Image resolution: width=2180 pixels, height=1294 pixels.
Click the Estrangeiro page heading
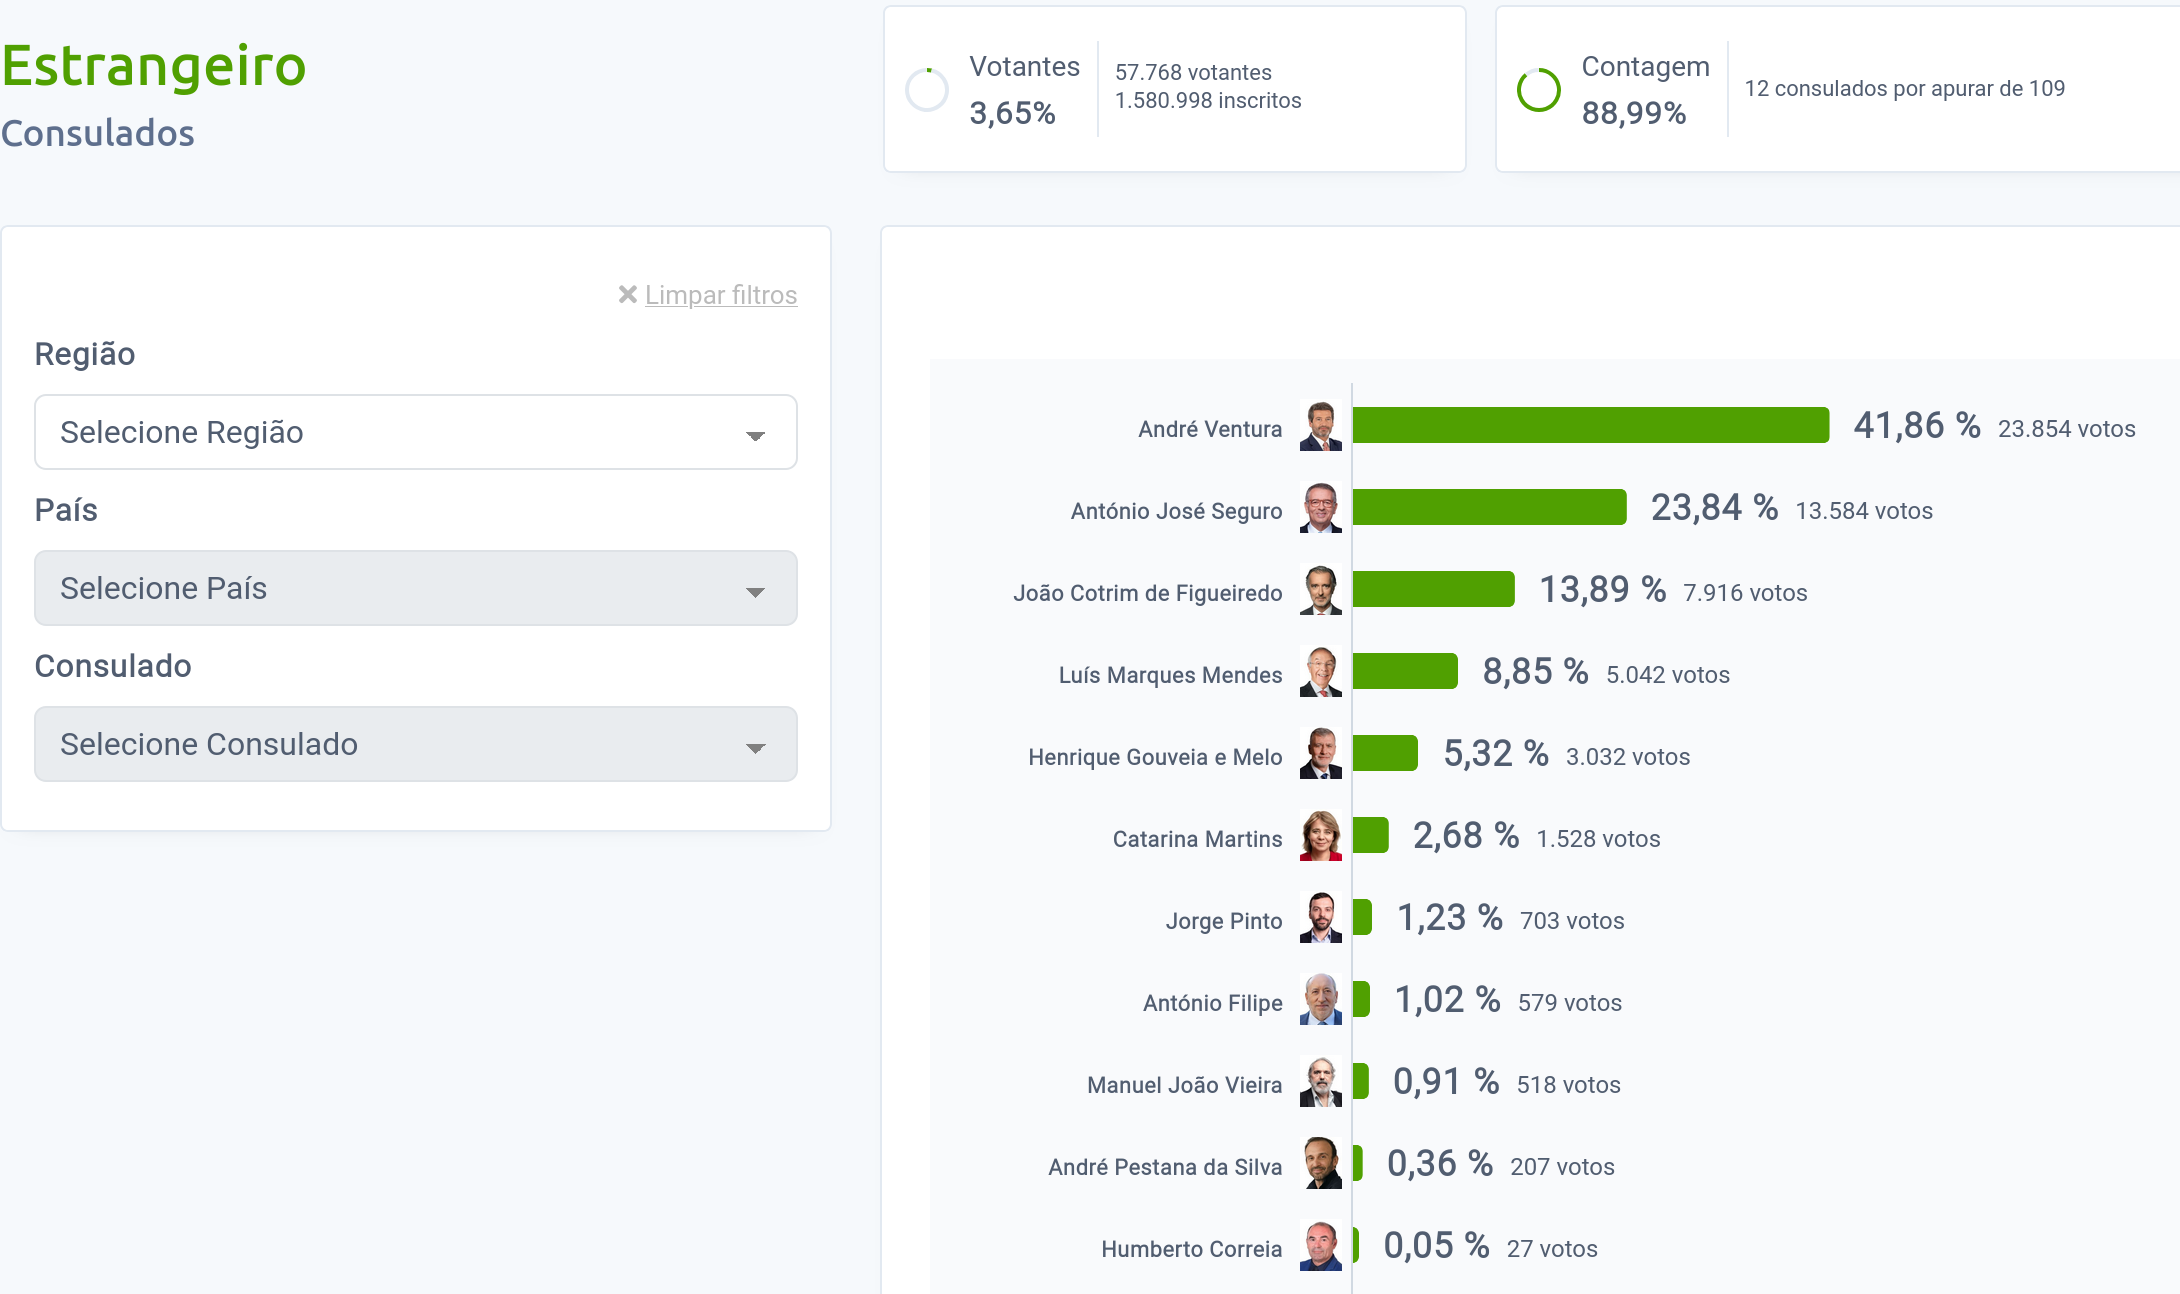click(x=154, y=66)
